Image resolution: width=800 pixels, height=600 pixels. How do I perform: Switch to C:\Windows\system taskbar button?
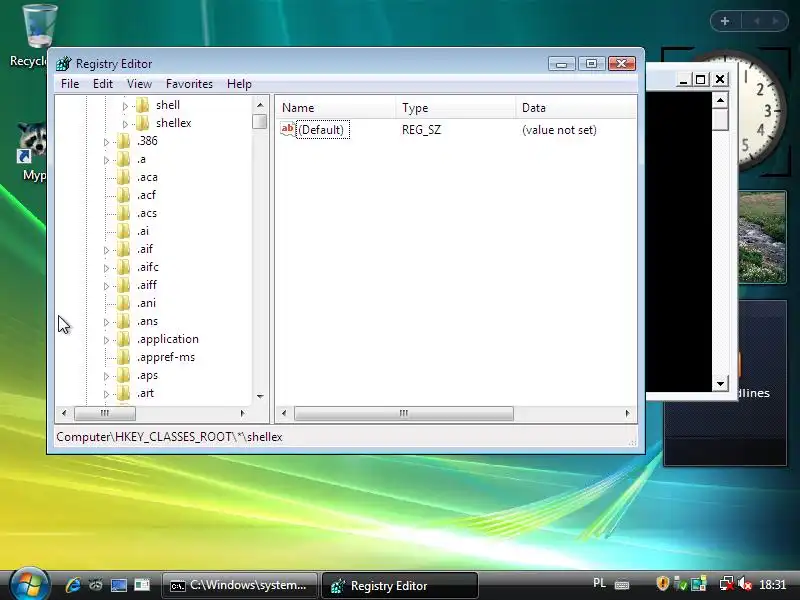(240, 585)
